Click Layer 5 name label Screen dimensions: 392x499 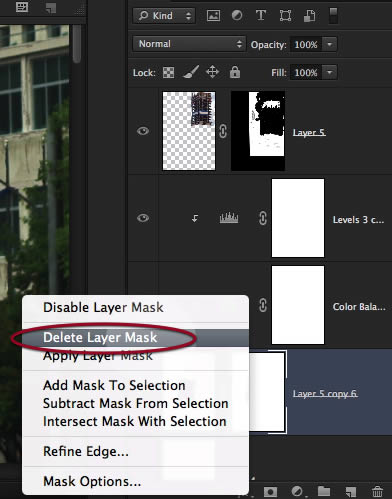tap(309, 133)
